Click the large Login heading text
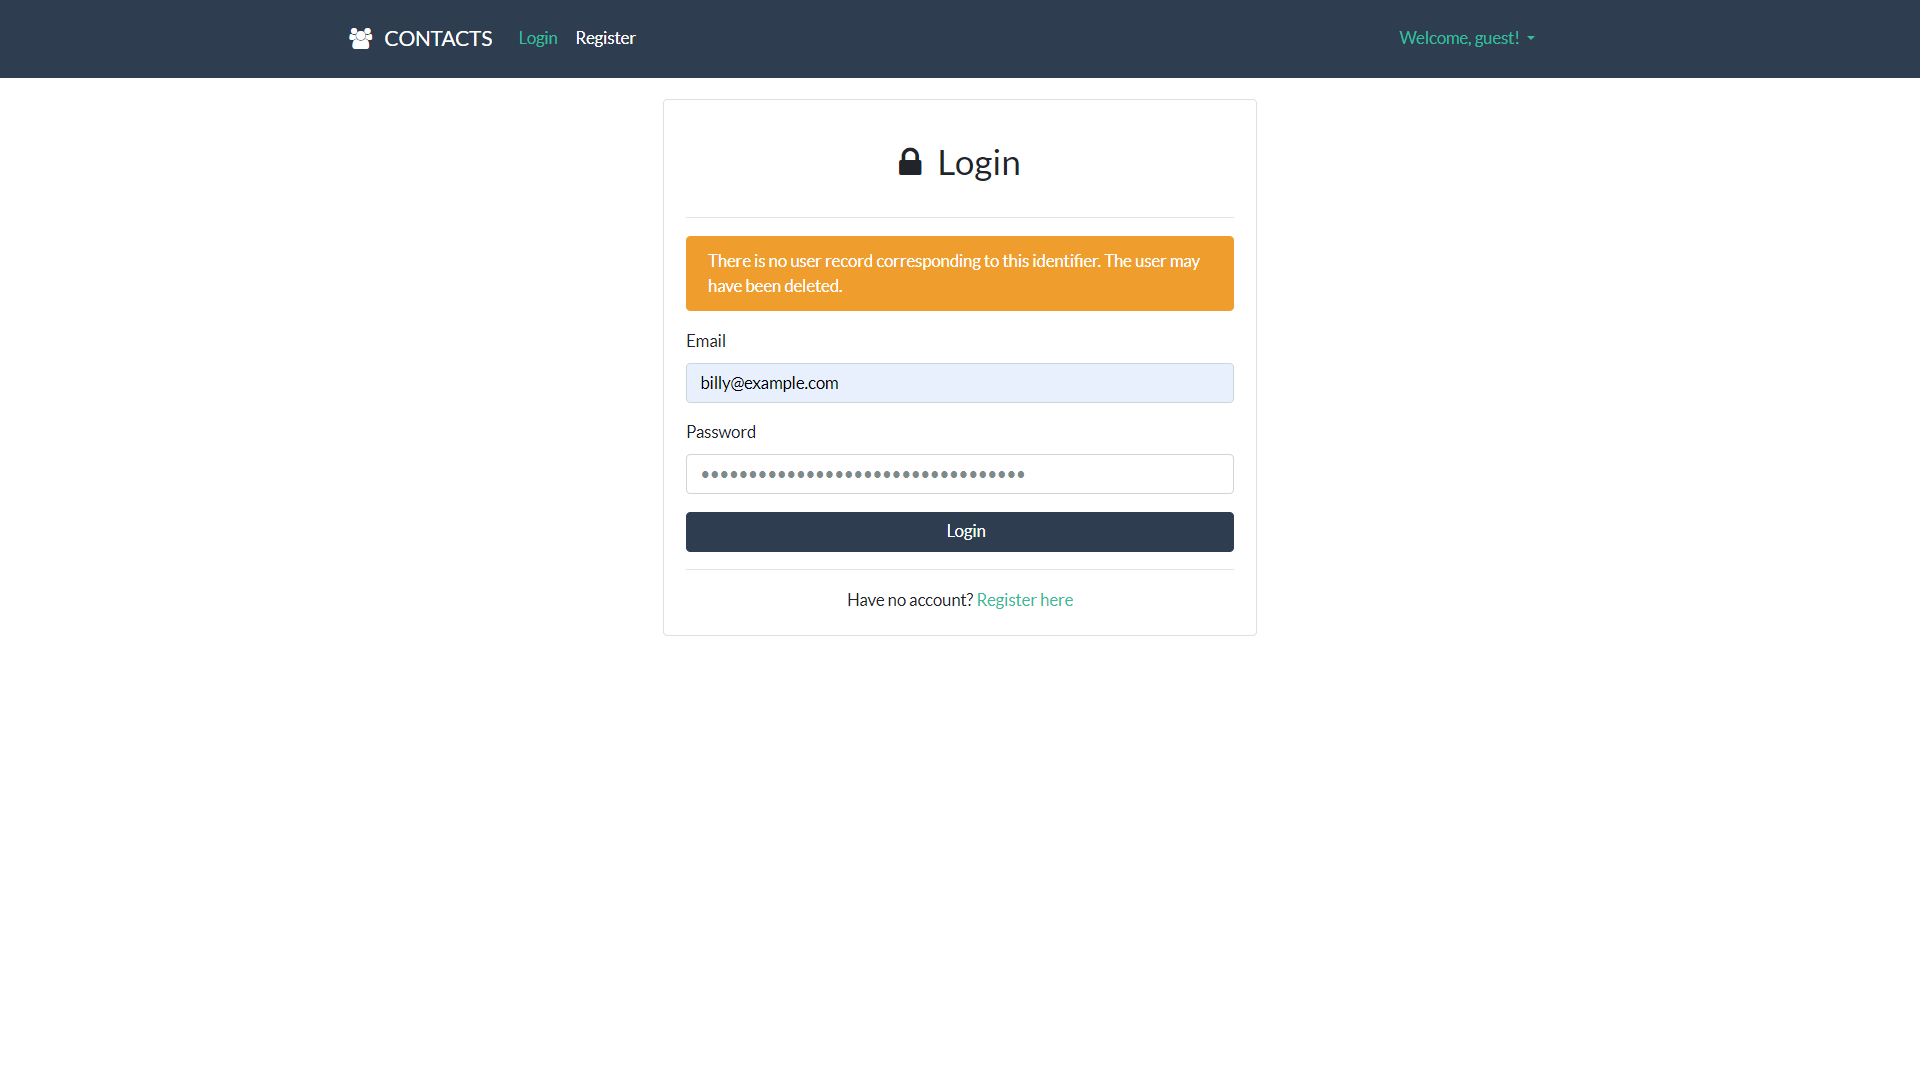The height and width of the screenshot is (1080, 1920). click(978, 163)
